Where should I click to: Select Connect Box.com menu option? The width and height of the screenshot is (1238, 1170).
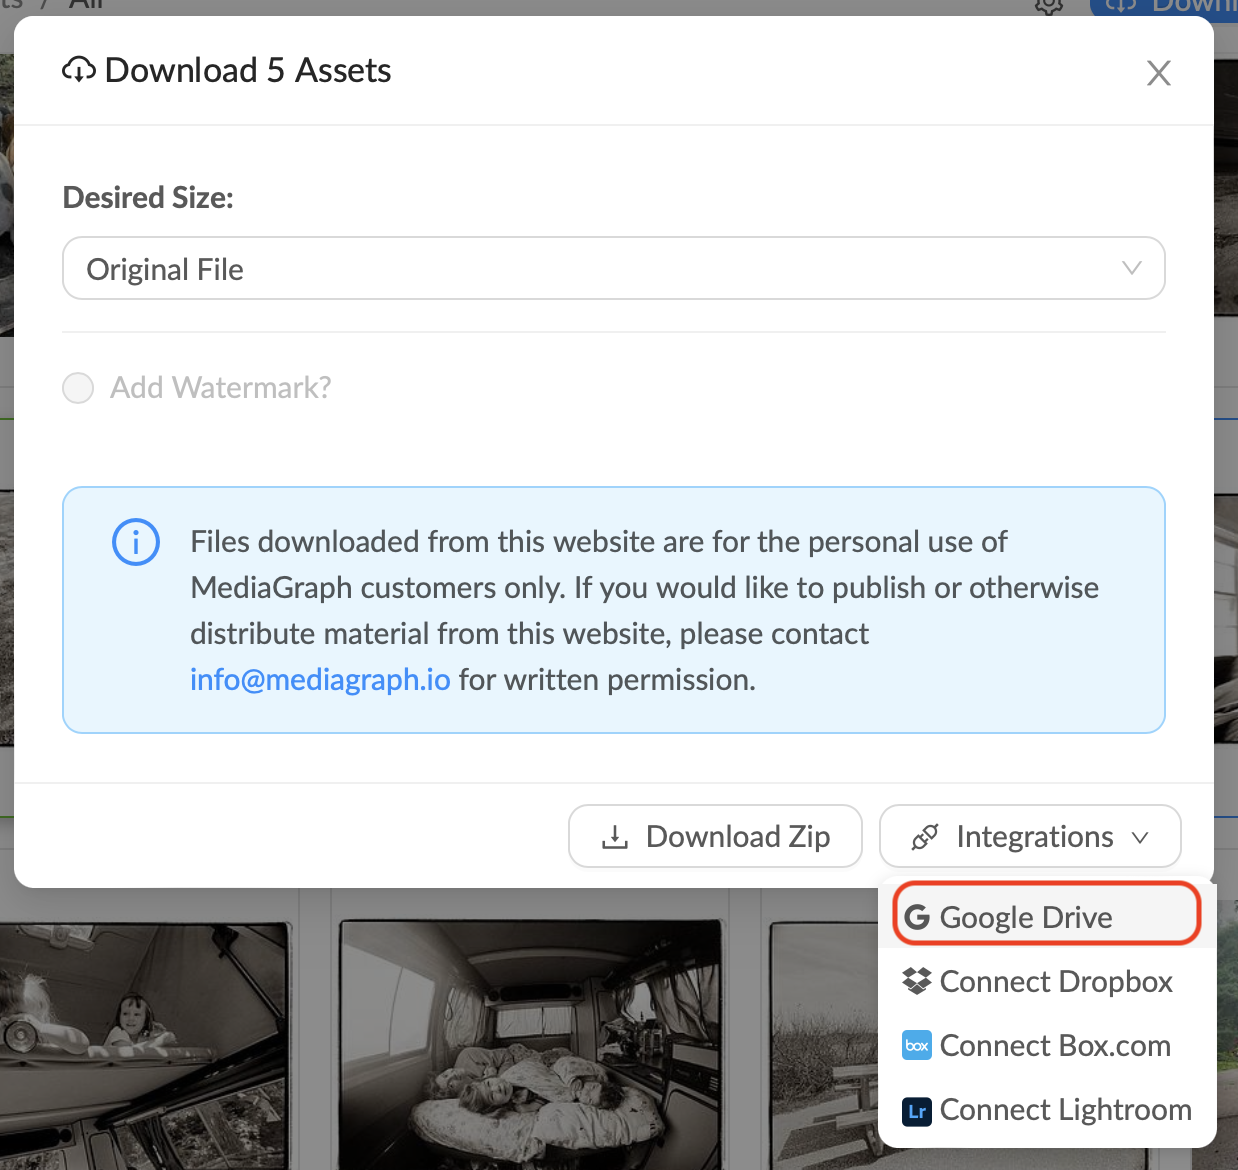[x=1054, y=1046]
